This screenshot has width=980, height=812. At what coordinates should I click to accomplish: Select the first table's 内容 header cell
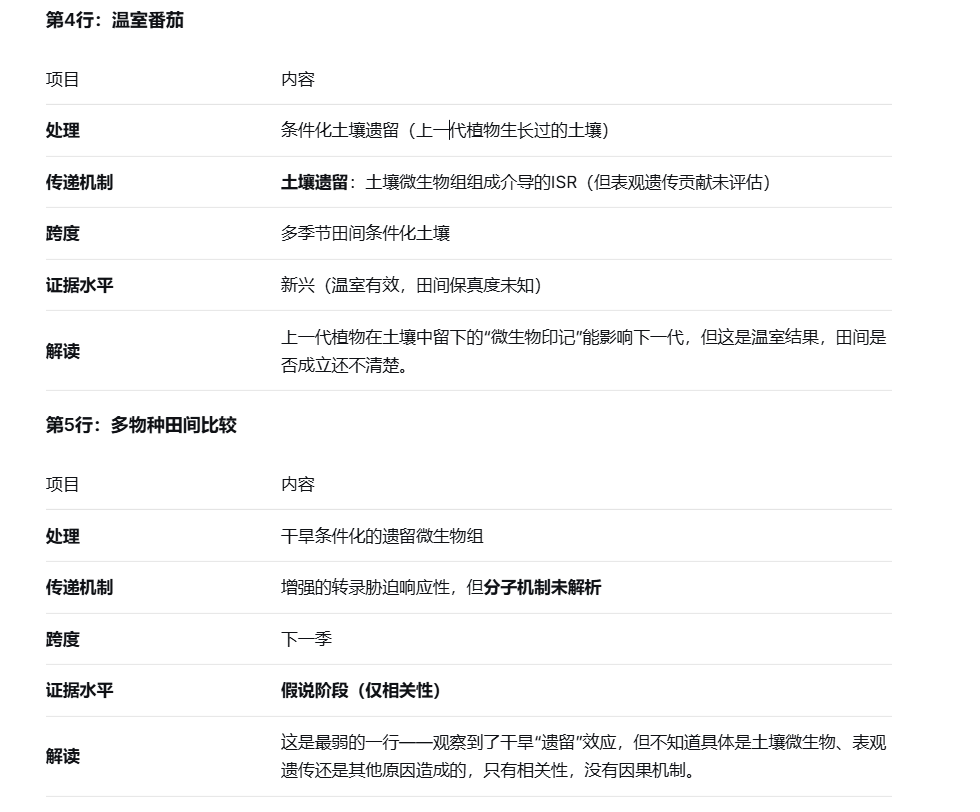[298, 79]
